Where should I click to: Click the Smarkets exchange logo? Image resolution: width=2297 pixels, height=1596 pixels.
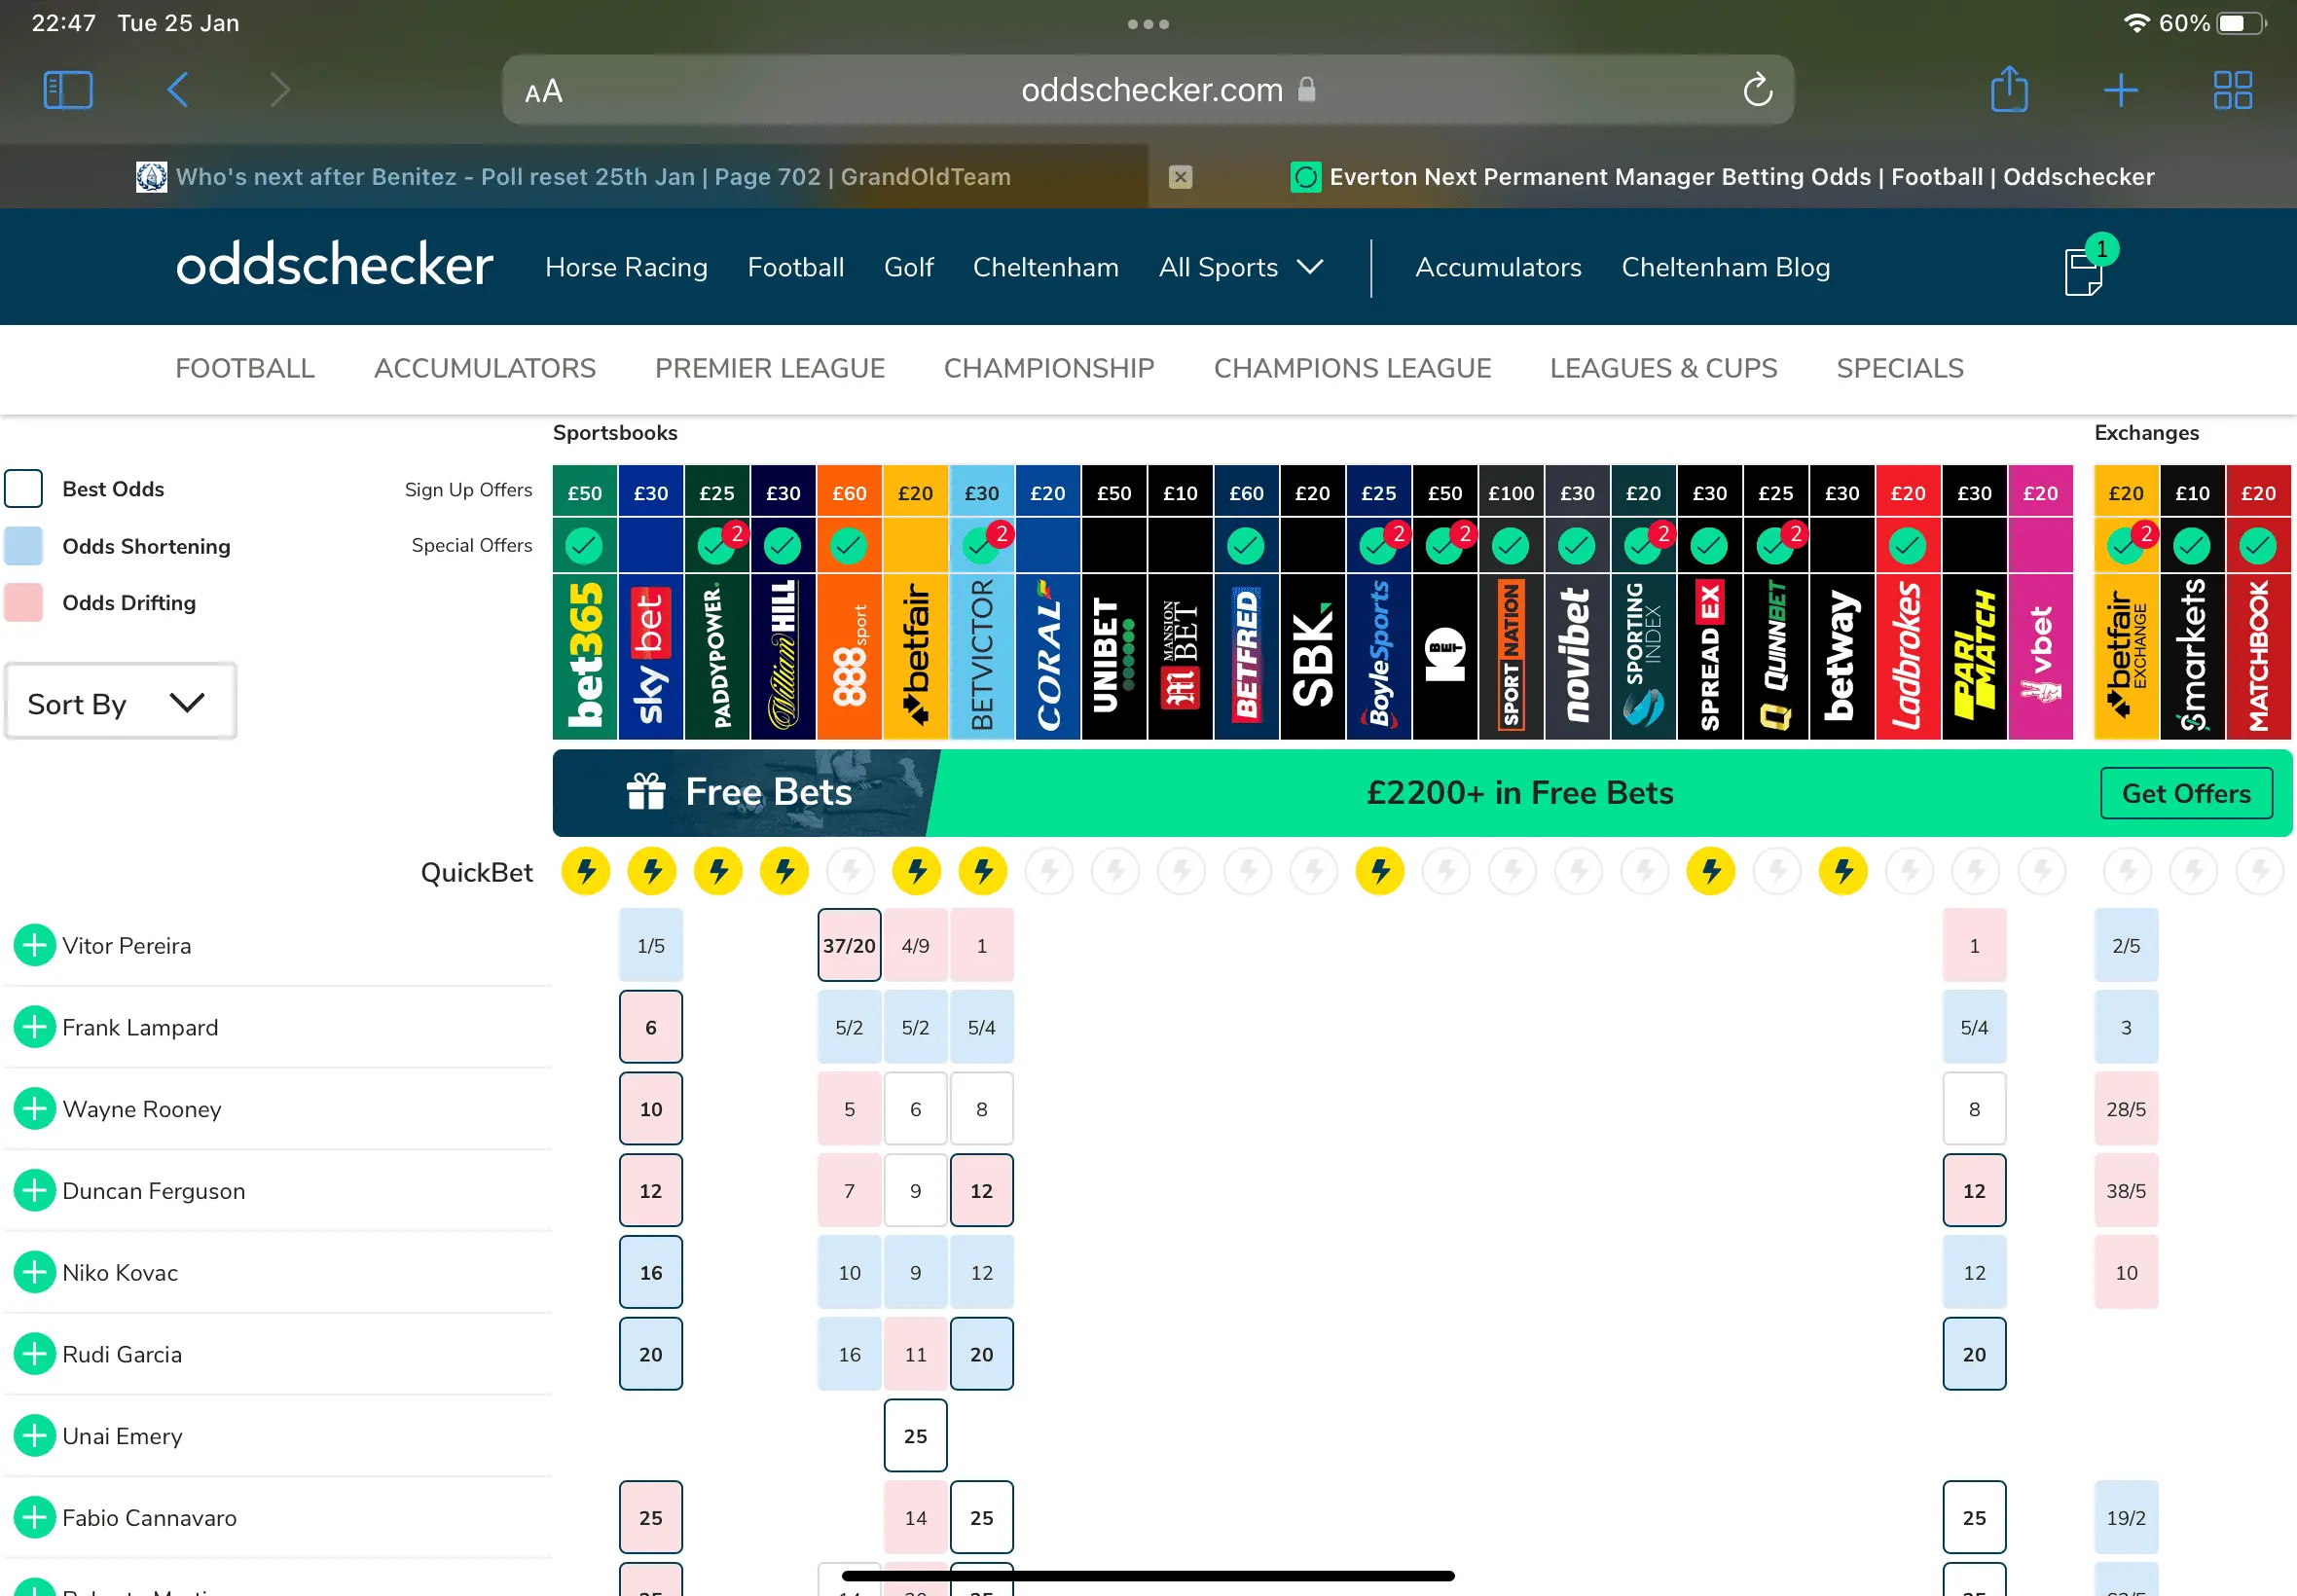click(x=2192, y=656)
